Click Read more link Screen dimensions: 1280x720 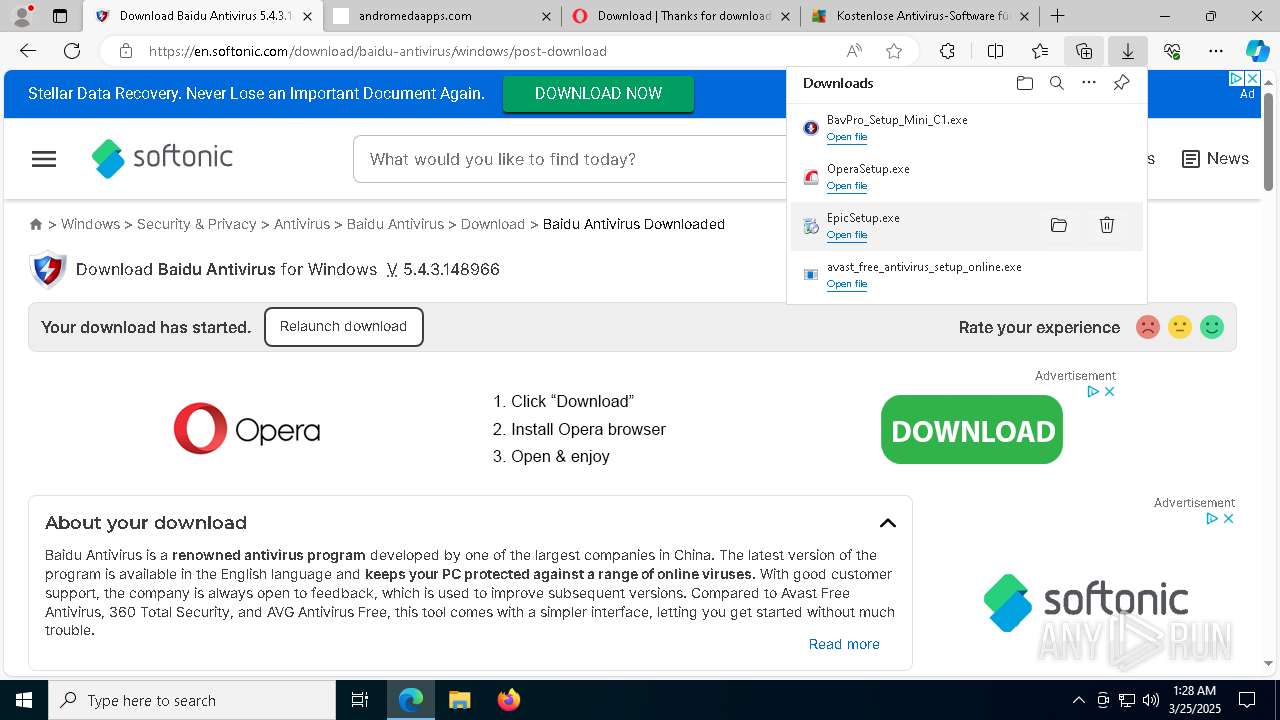[844, 644]
